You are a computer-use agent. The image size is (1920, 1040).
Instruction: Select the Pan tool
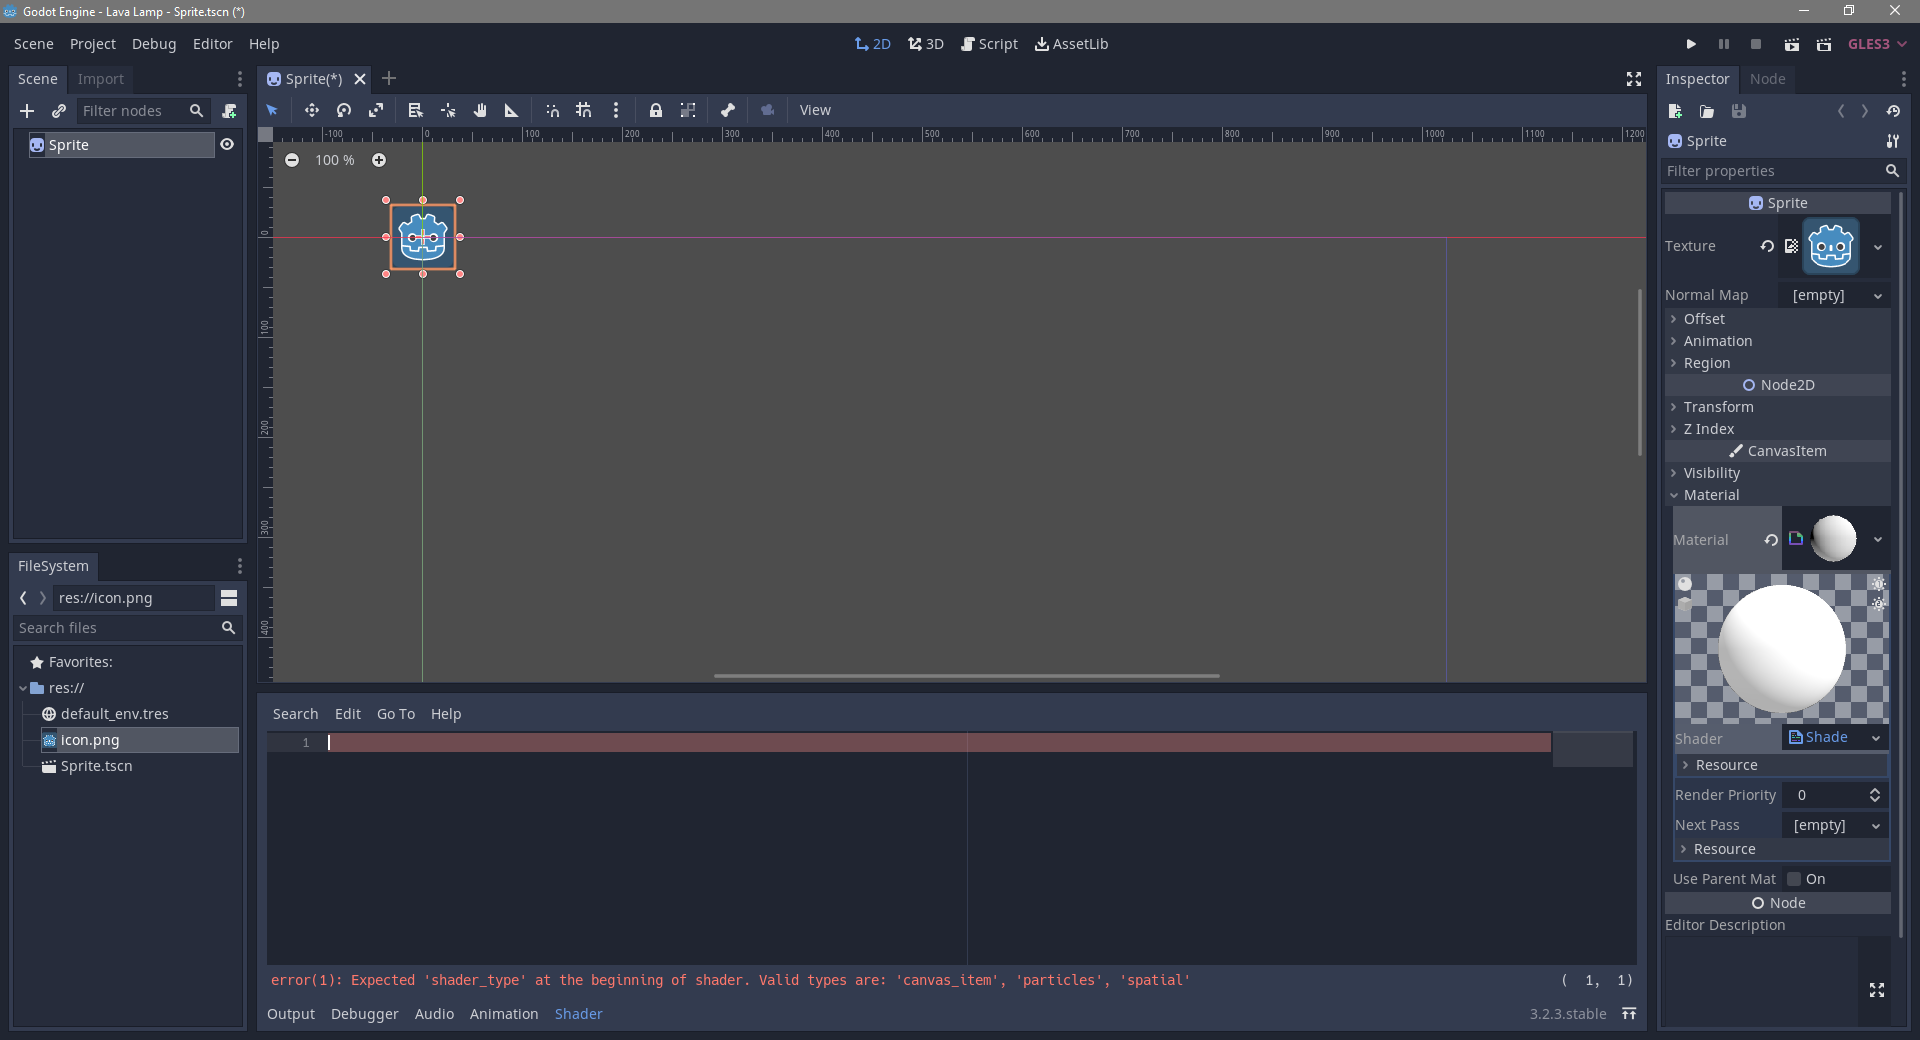(480, 110)
